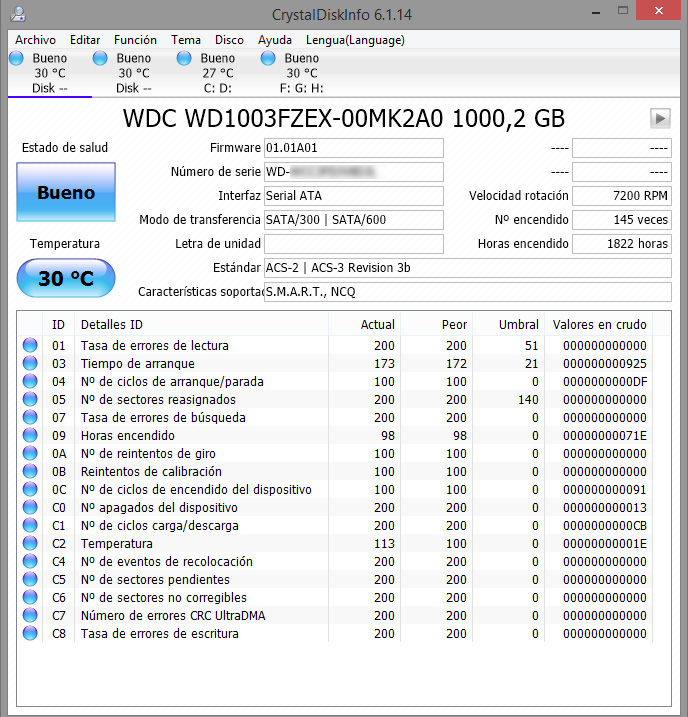Click status icon for errores CRC UltraDMA
The width and height of the screenshot is (688, 717).
[x=30, y=615]
